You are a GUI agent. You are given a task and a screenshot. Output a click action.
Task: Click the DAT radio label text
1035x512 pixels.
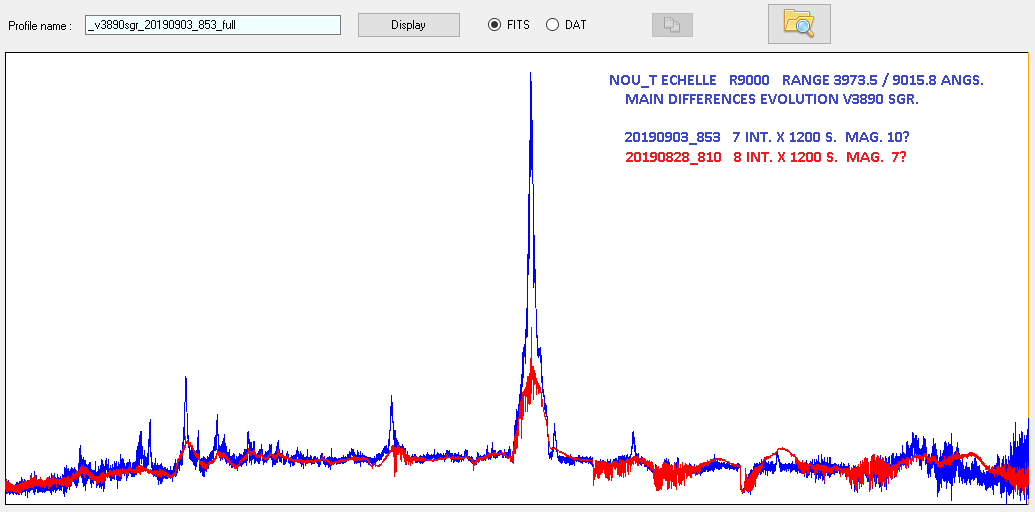(x=575, y=25)
